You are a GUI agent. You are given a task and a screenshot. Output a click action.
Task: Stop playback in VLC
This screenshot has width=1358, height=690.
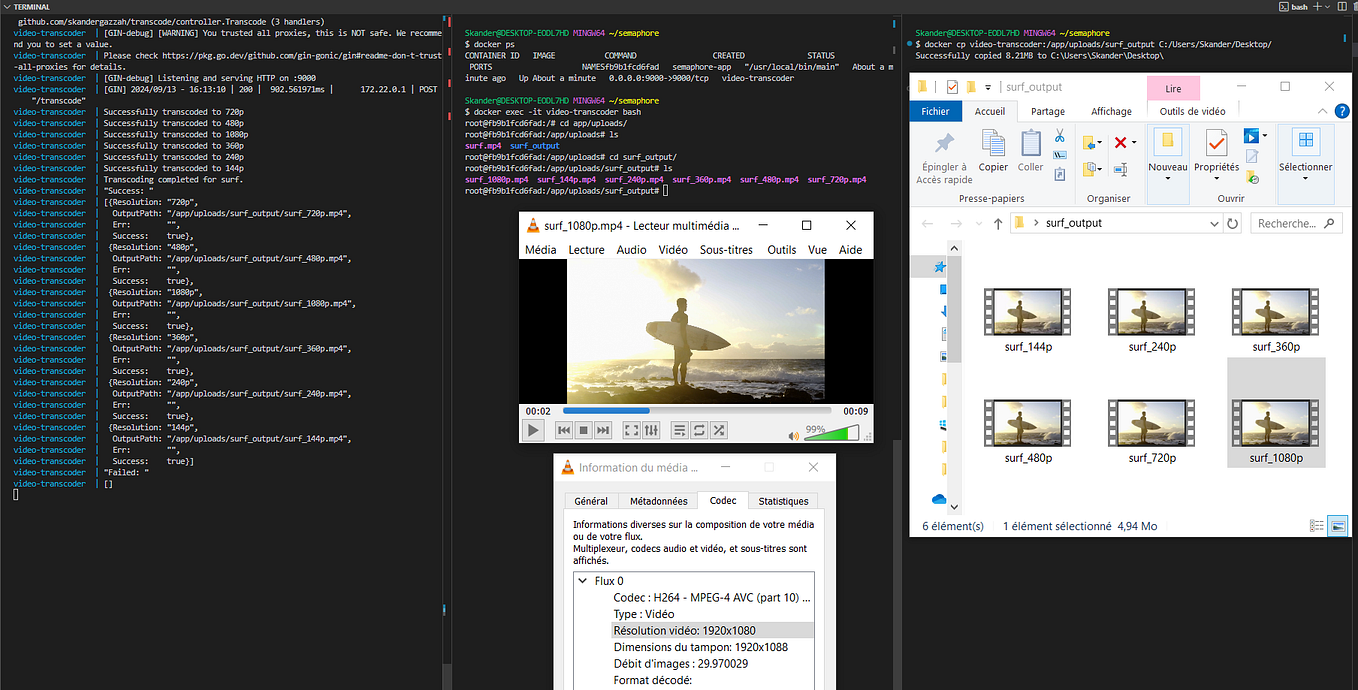[583, 430]
